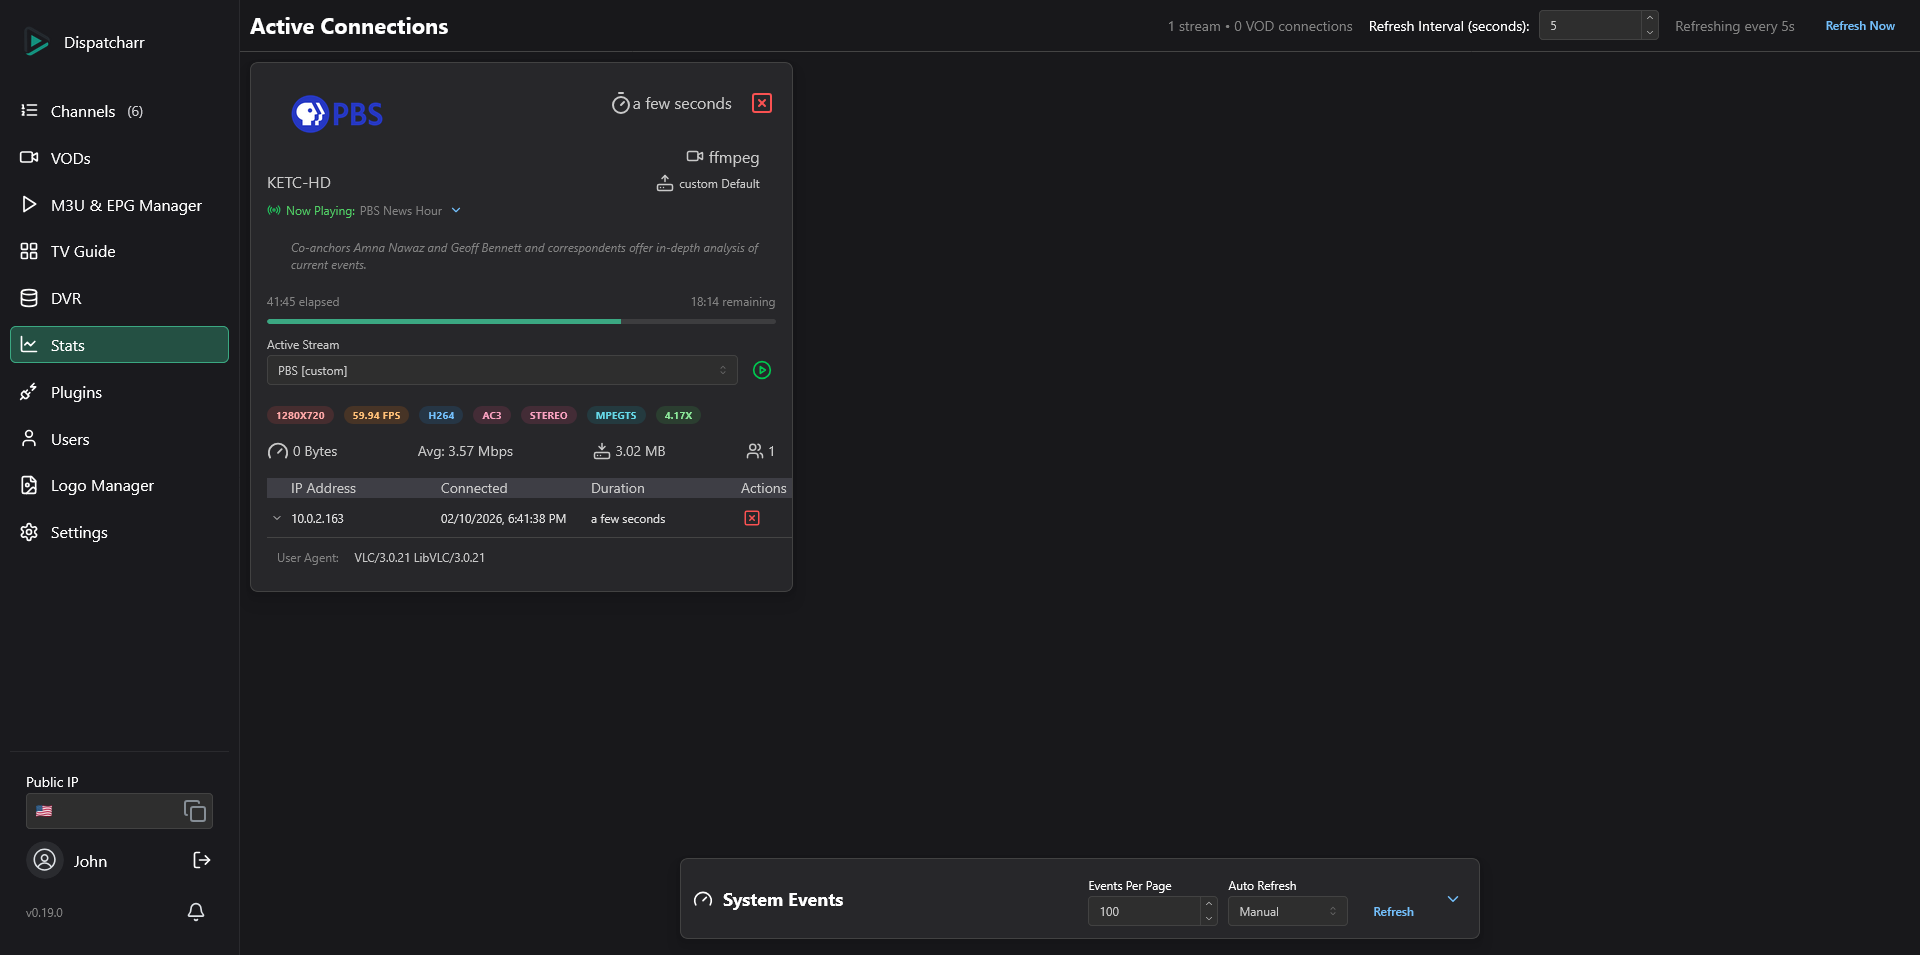Decrease the refresh interval value
The image size is (1920, 955).
pos(1650,33)
